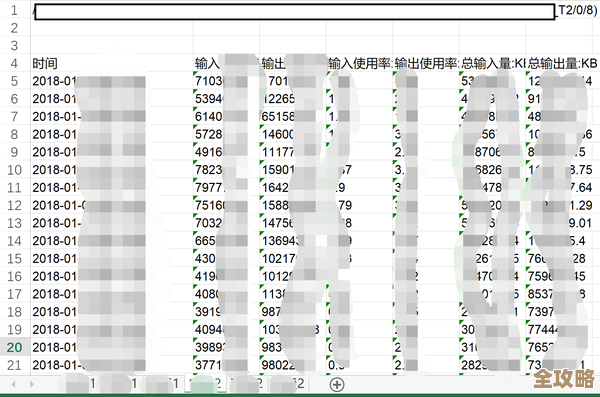The image size is (600, 397).
Task: Select row header 5
Action: pyautogui.click(x=15, y=81)
